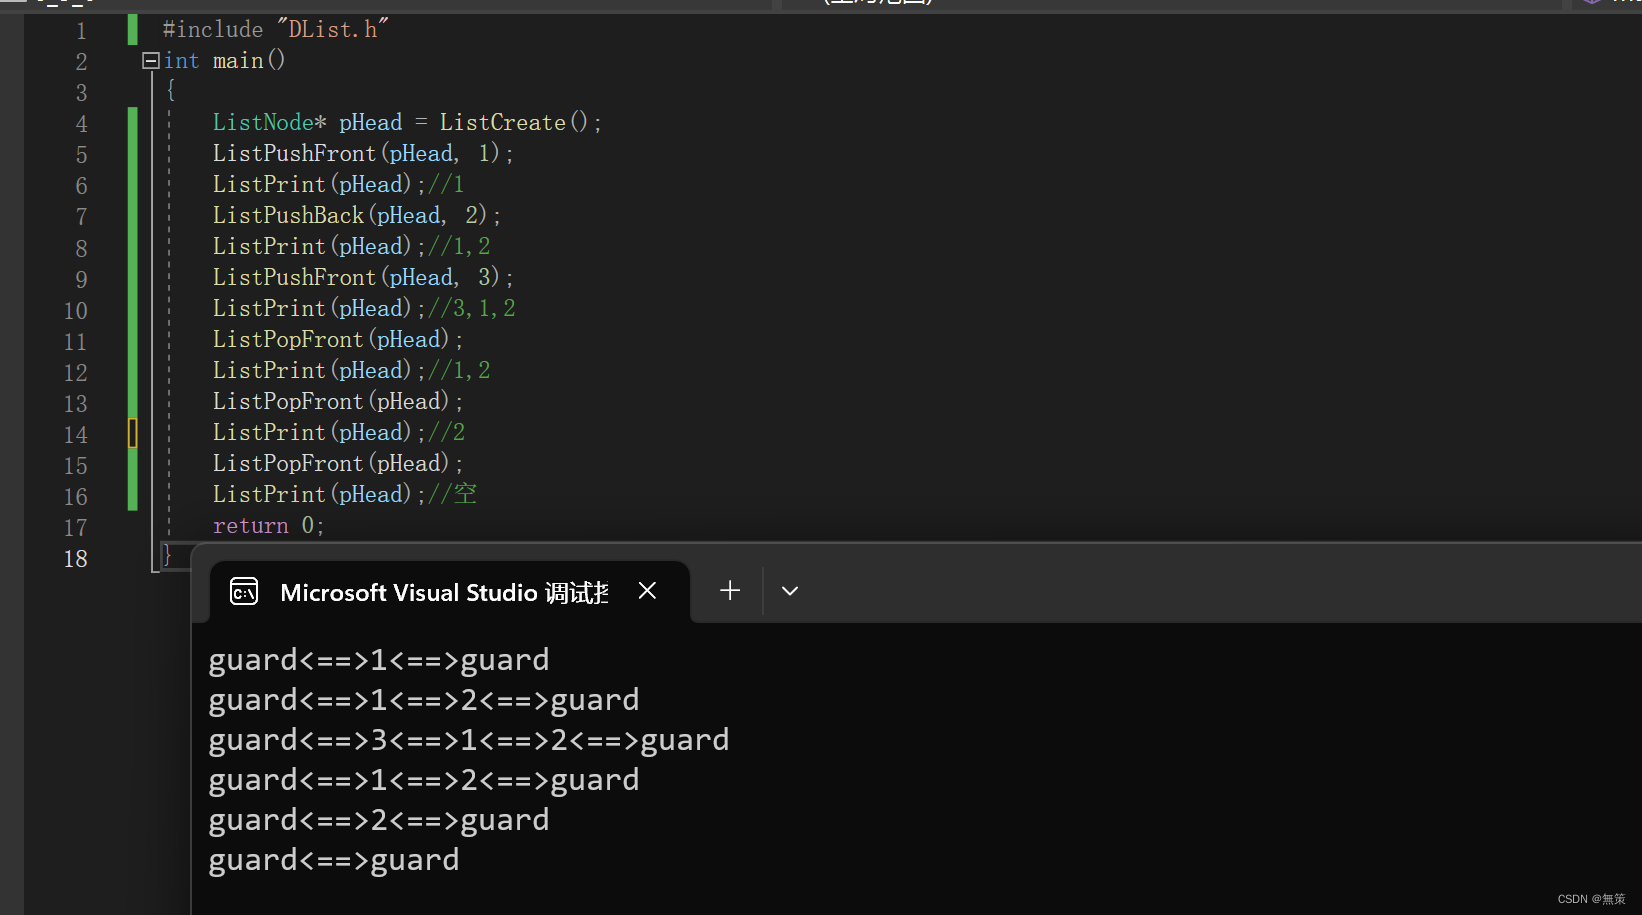Click the comment //2 on line 14
This screenshot has width=1642, height=915.
click(447, 433)
